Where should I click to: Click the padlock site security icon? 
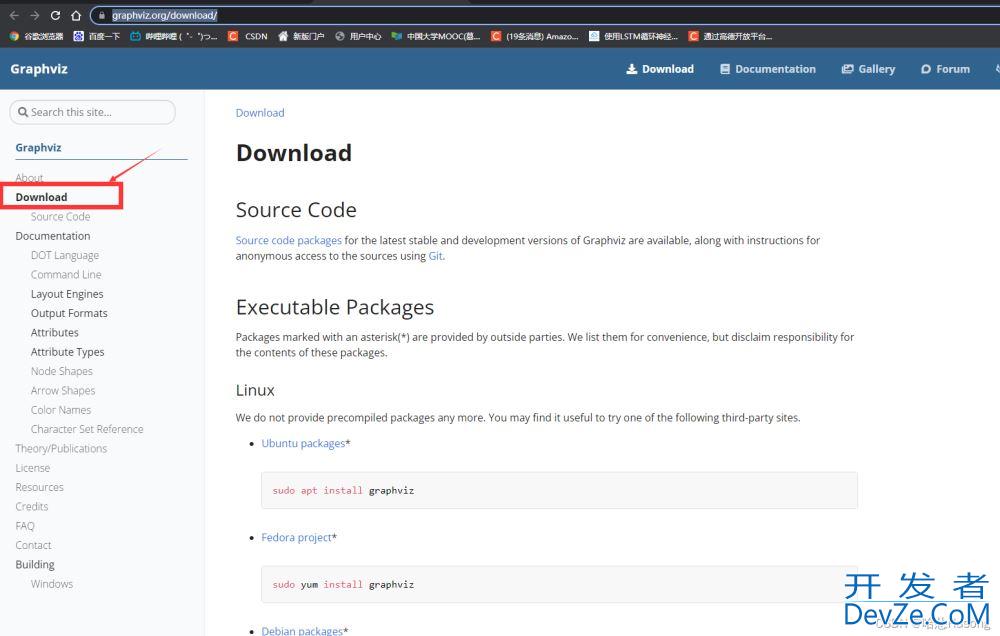101,15
